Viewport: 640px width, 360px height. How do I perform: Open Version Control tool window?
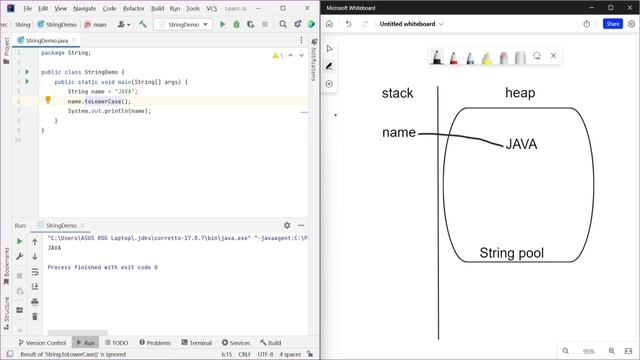click(x=42, y=343)
